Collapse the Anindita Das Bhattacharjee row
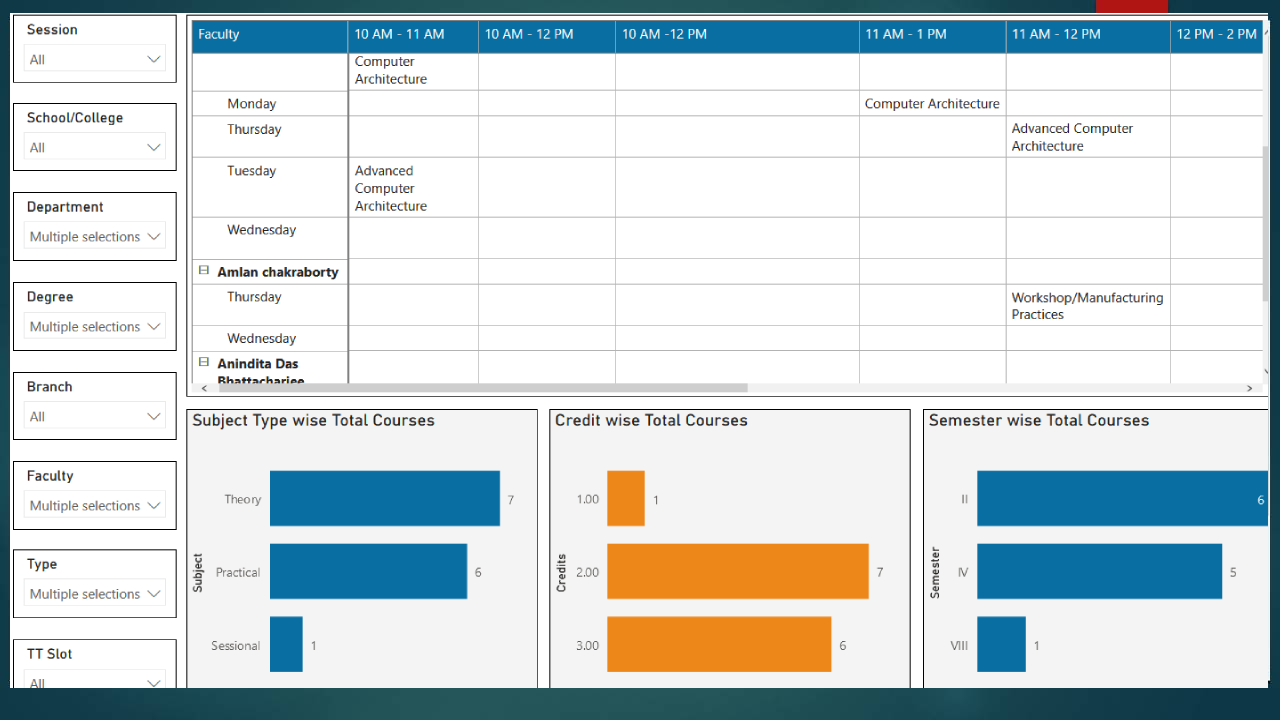Viewport: 1280px width, 720px height. click(203, 363)
